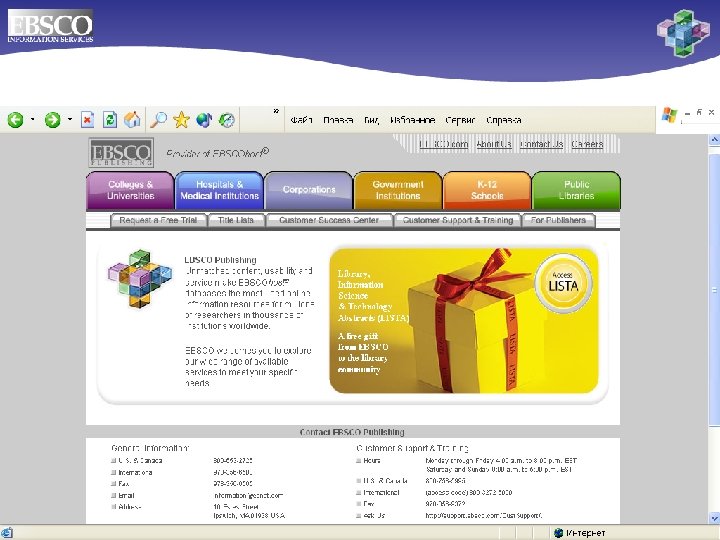Click the EBSCO Information Services header logo
Viewport: 720px width, 540px height.
pos(51,26)
